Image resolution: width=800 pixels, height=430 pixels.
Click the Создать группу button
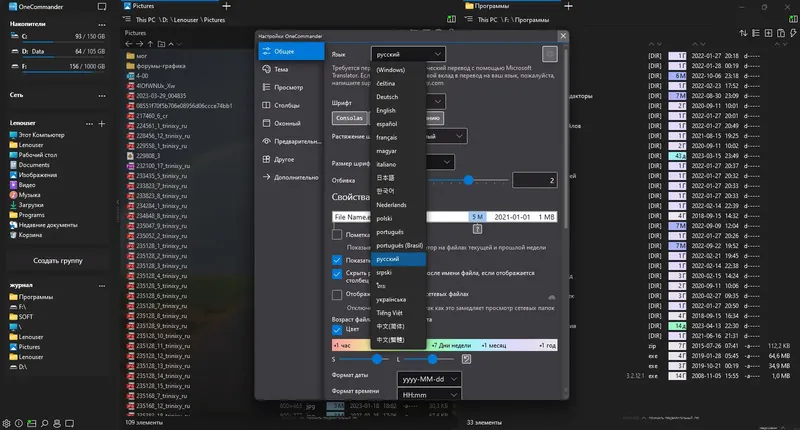click(x=58, y=261)
